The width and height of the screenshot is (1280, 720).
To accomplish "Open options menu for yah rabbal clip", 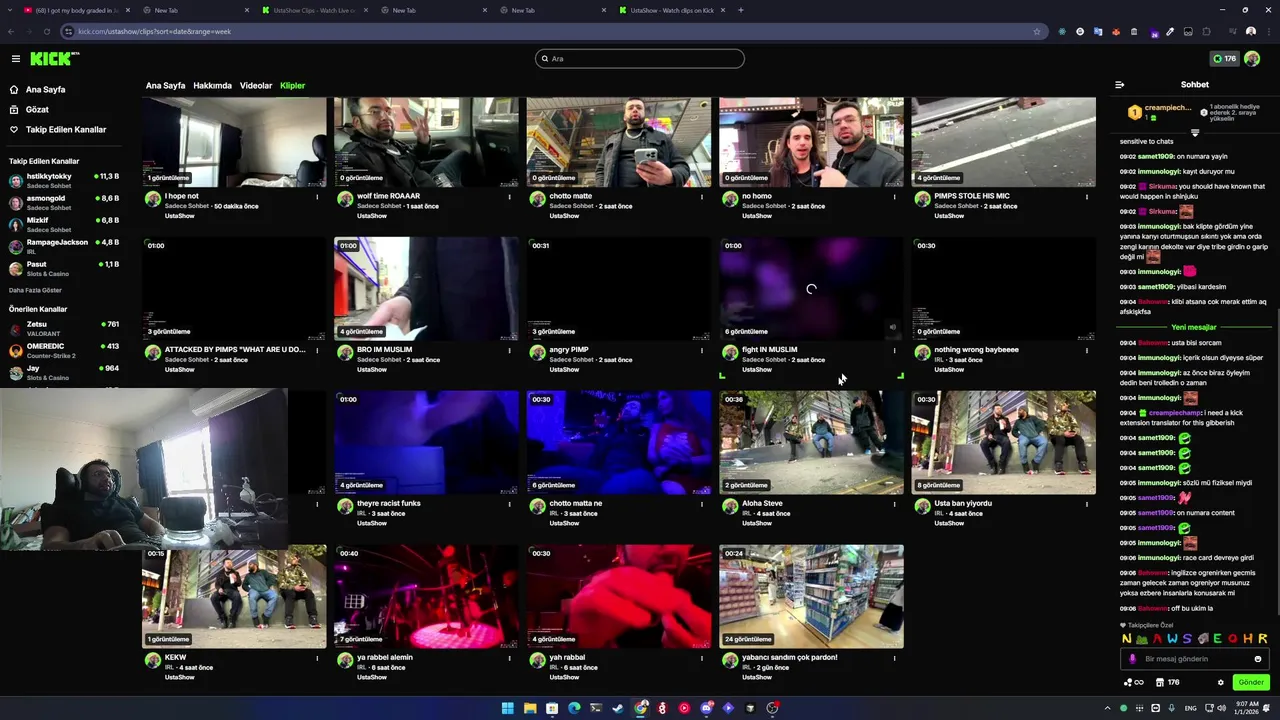I will coord(702,658).
